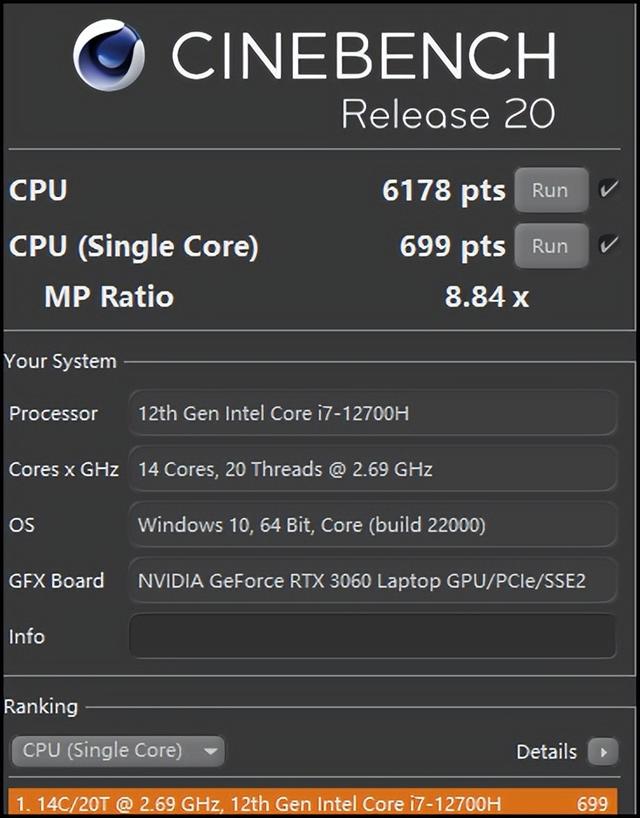This screenshot has height=818, width=640.
Task: Click the 6178 pts CPU score
Action: coord(443,190)
